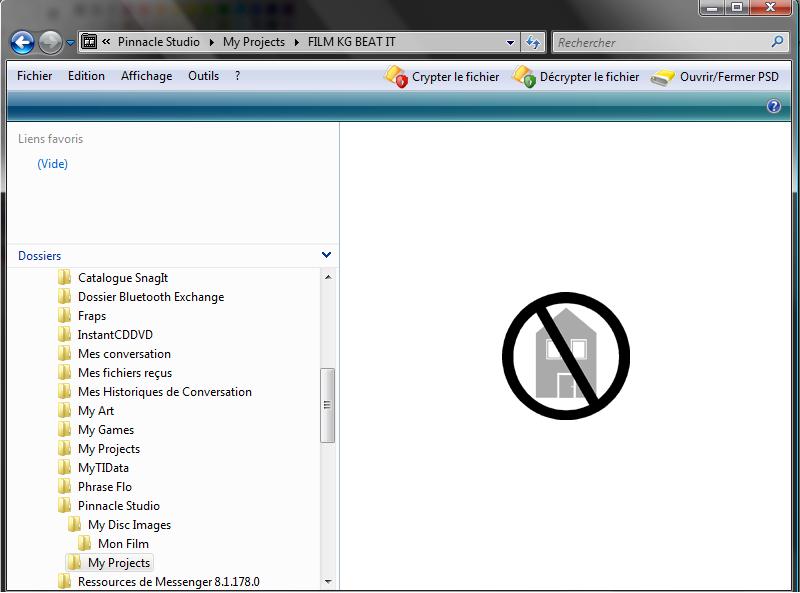Click the blue help question icon
800x593 pixels.
(773, 106)
